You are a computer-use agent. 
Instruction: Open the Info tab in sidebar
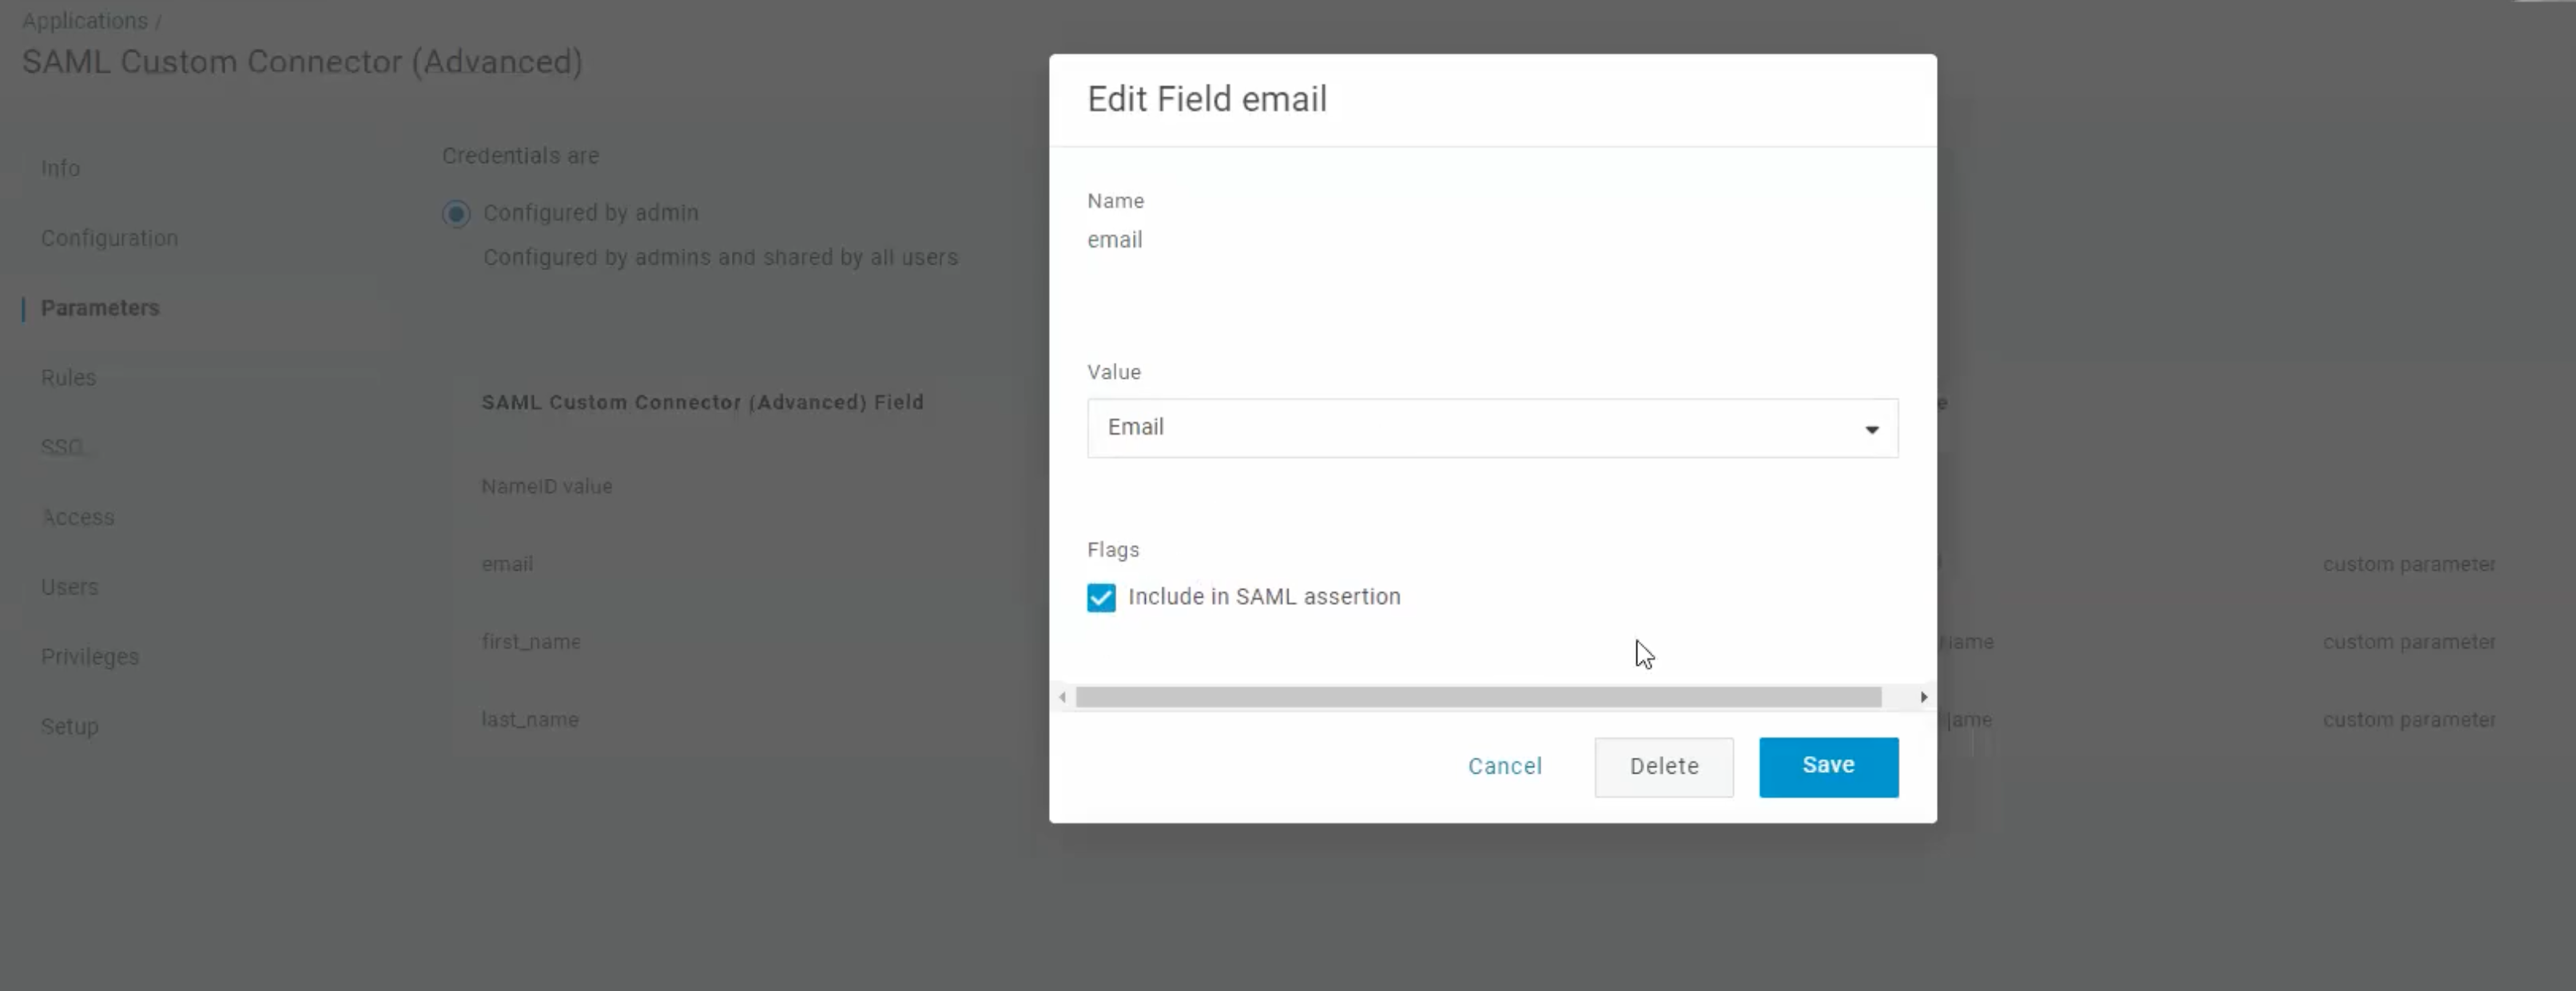tap(60, 168)
